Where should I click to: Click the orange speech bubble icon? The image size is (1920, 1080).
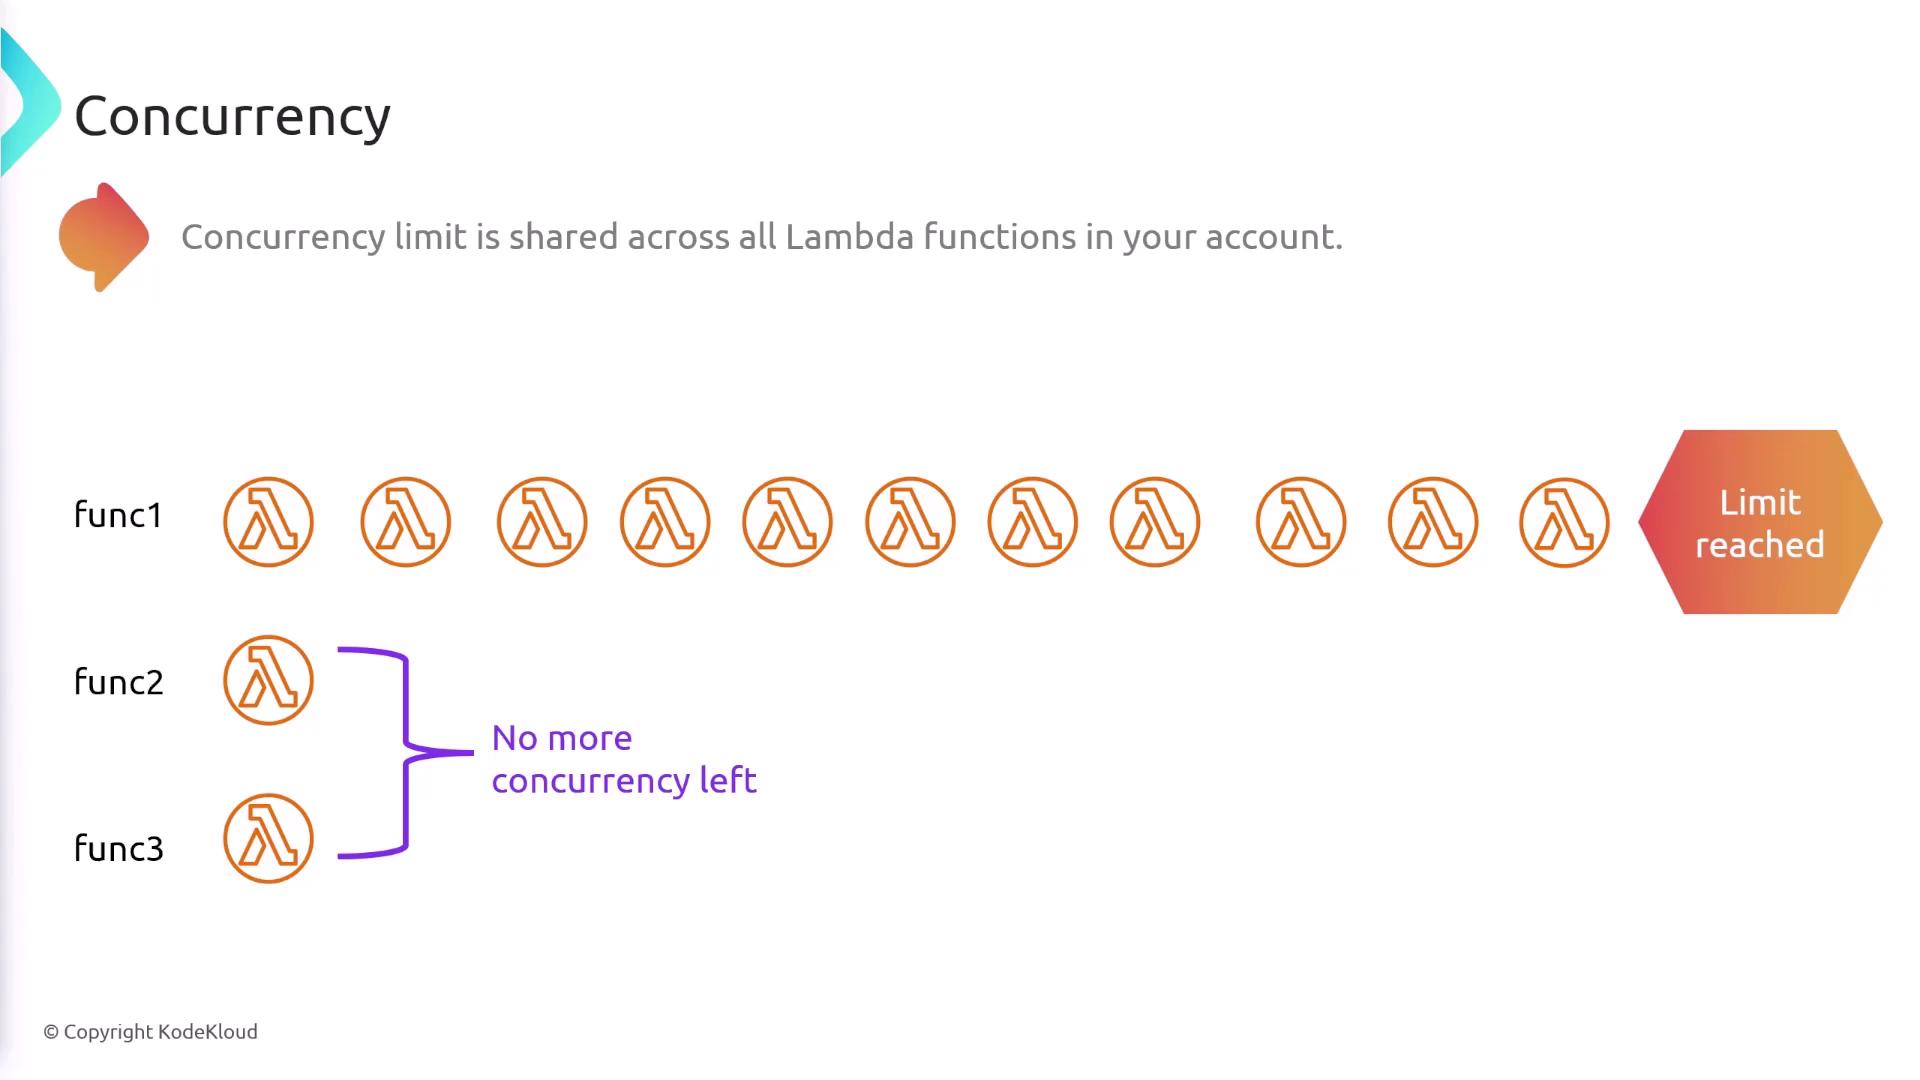[x=103, y=237]
